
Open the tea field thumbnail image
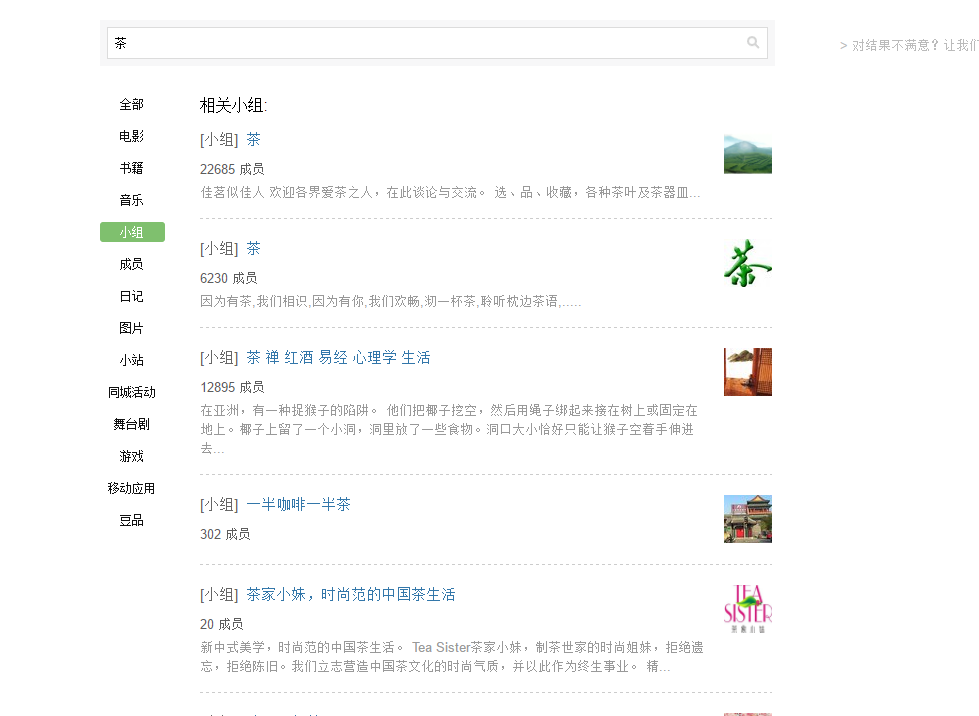pos(747,154)
